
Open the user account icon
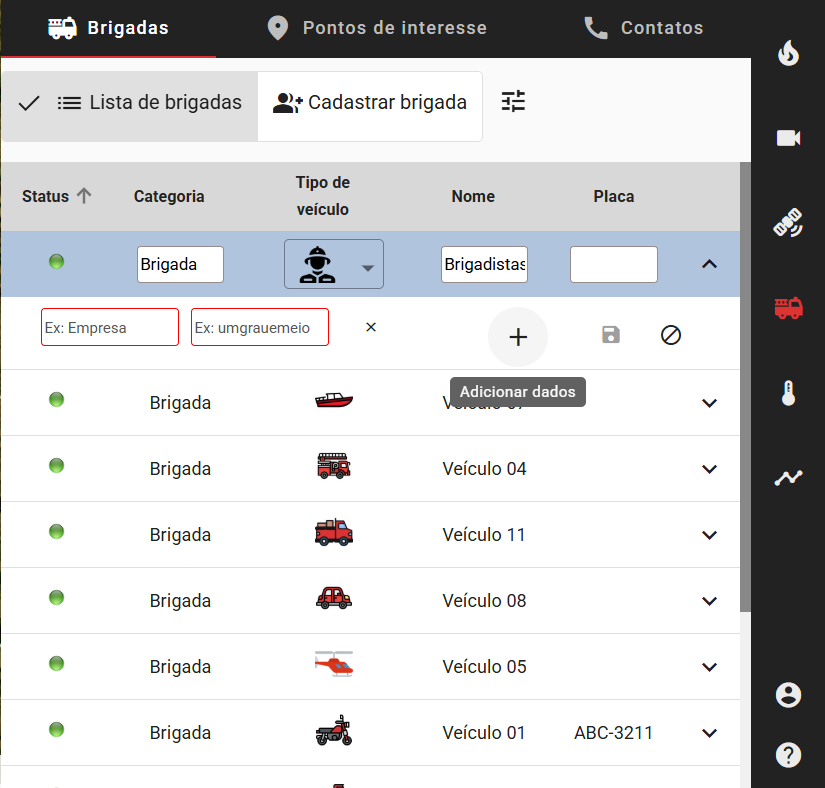[x=788, y=695]
